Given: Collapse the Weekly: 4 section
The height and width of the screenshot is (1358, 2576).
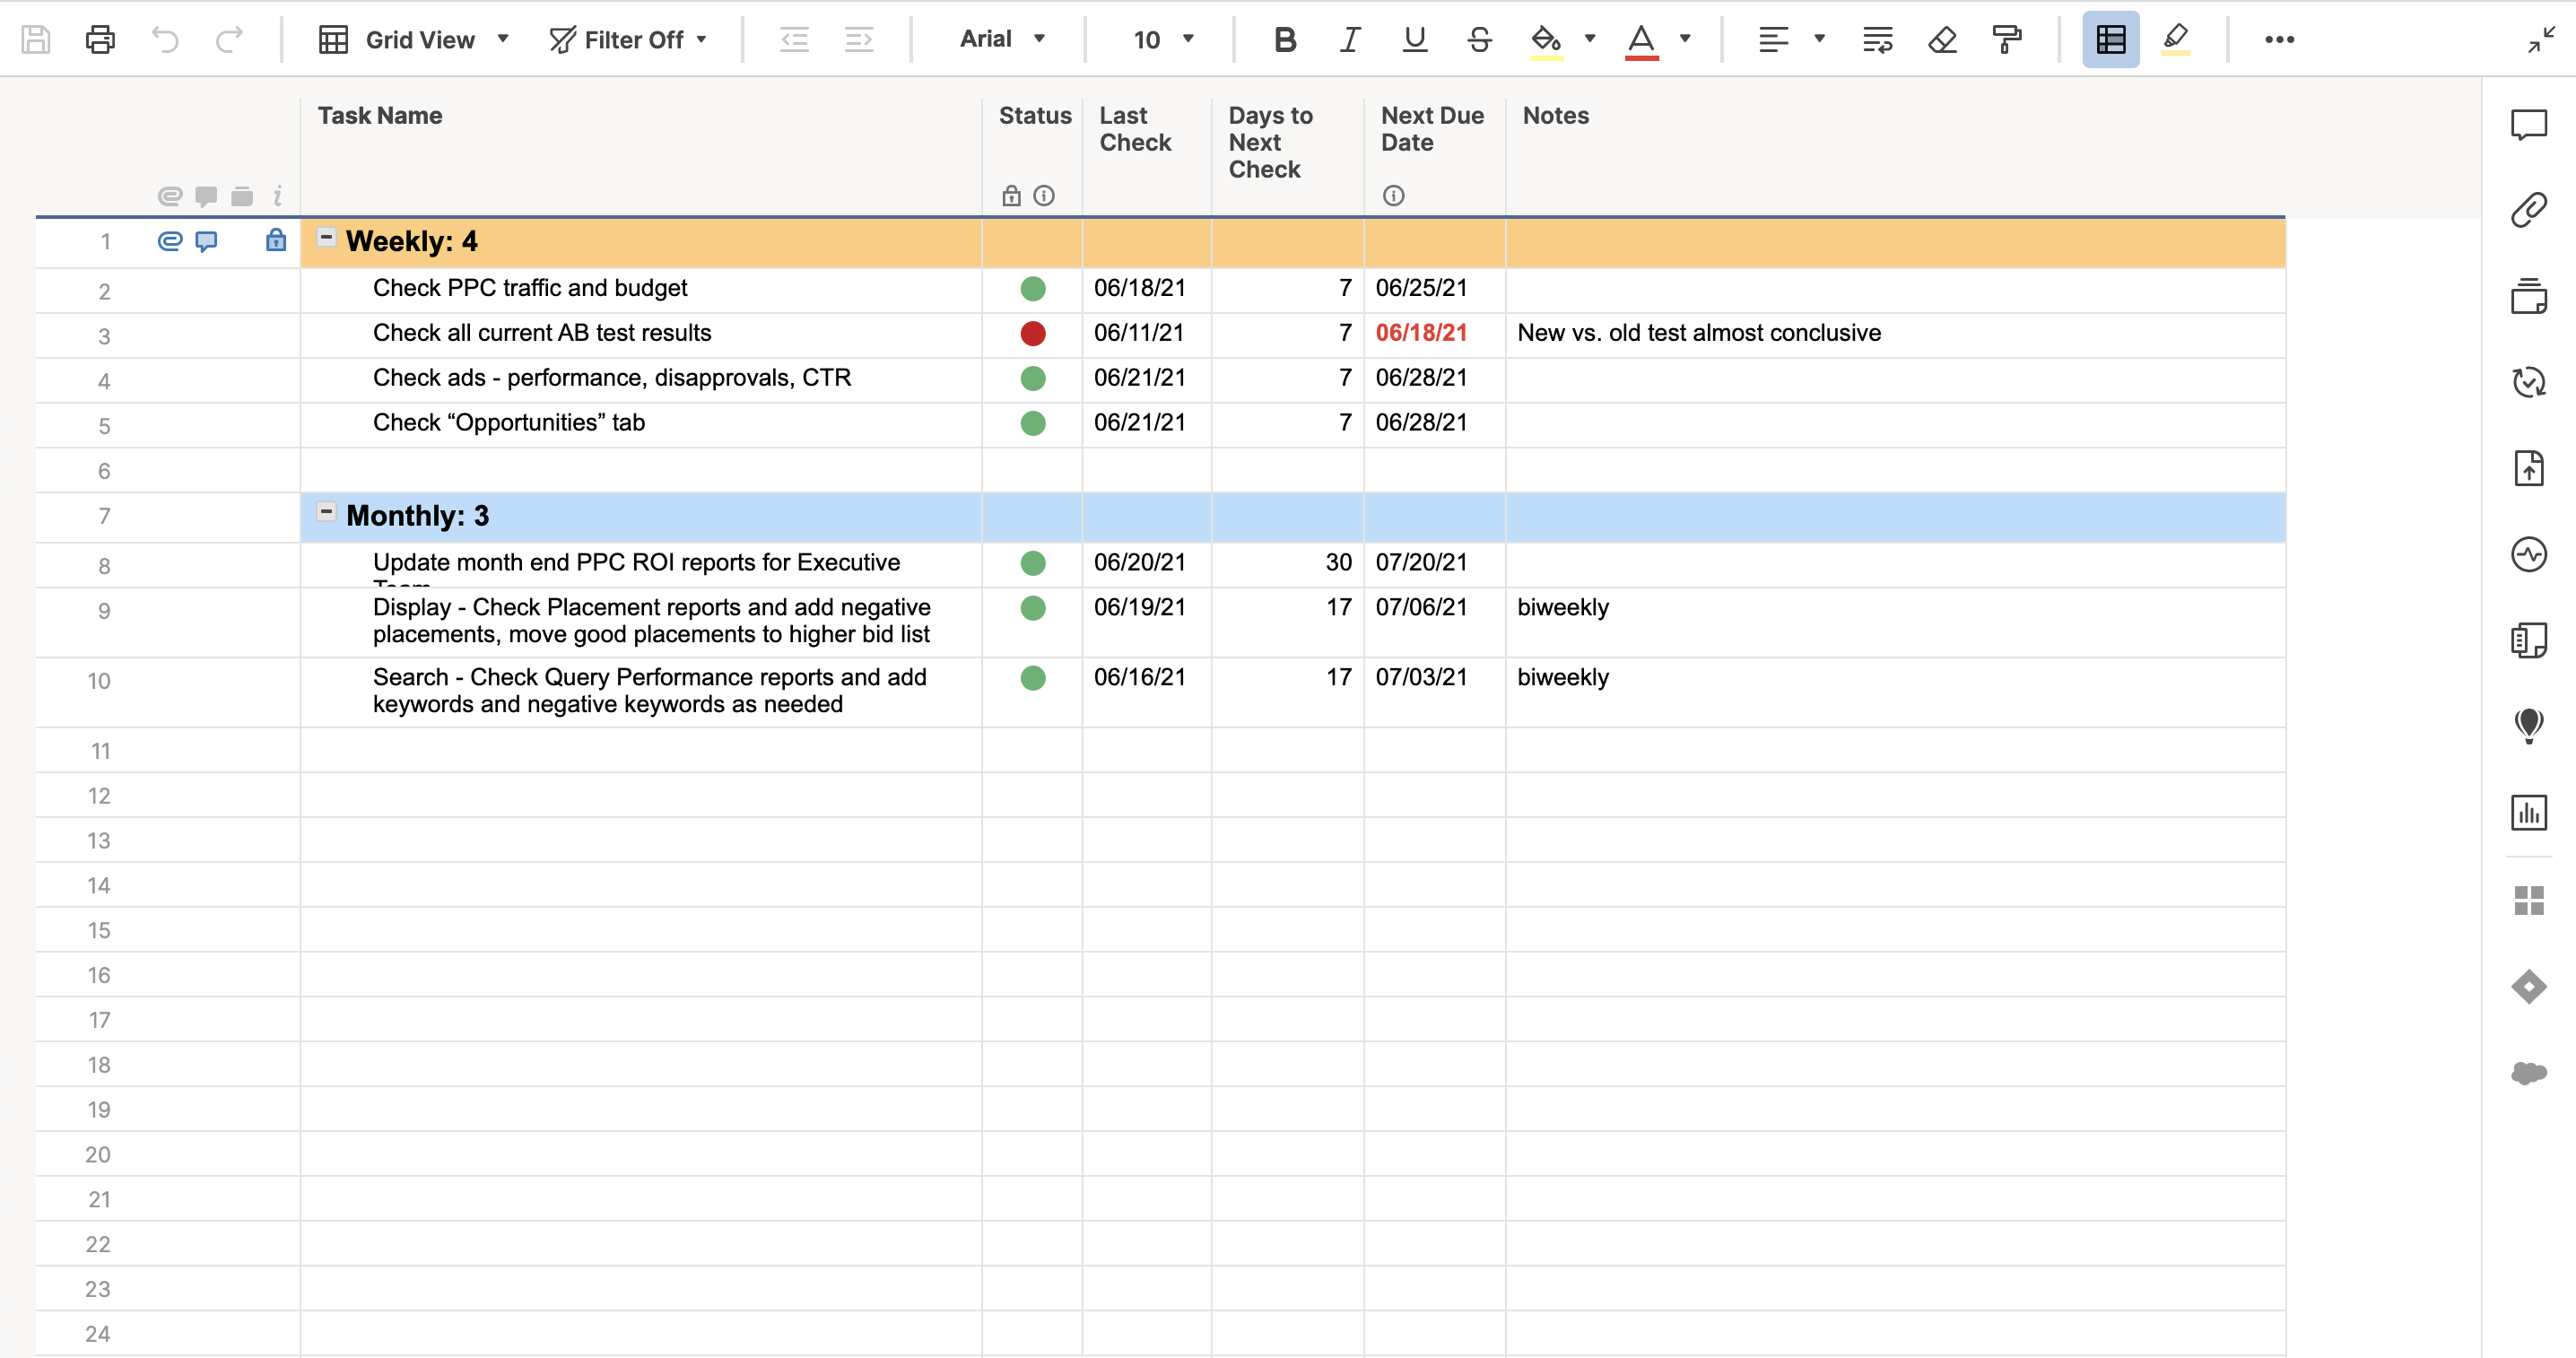Looking at the screenshot, I should [x=326, y=237].
